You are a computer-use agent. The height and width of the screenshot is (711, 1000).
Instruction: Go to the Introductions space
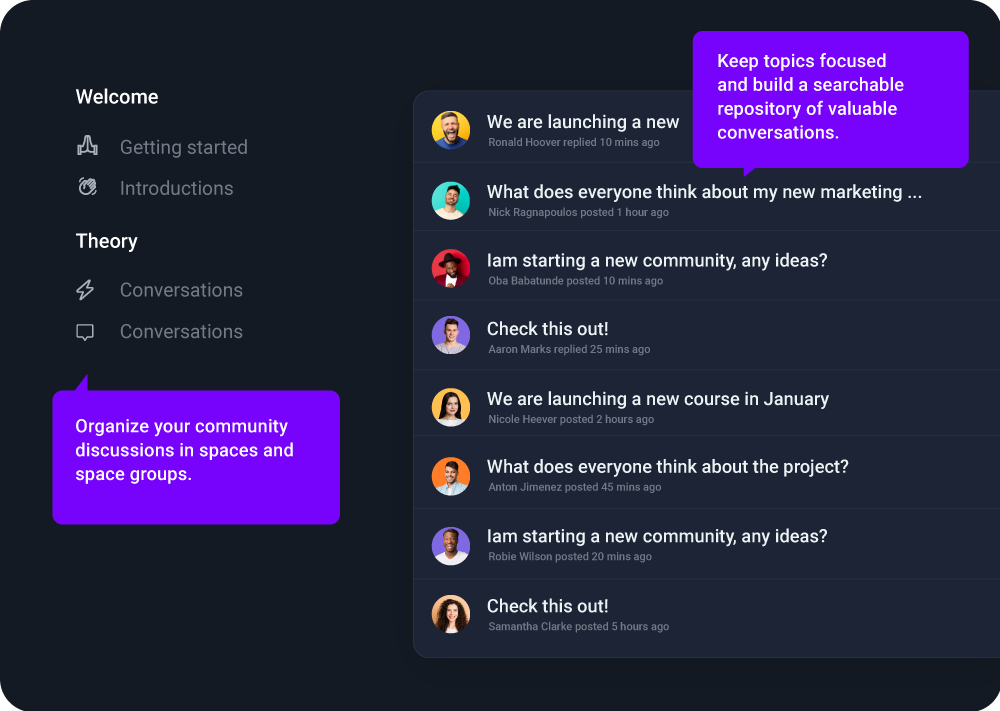[x=176, y=188]
